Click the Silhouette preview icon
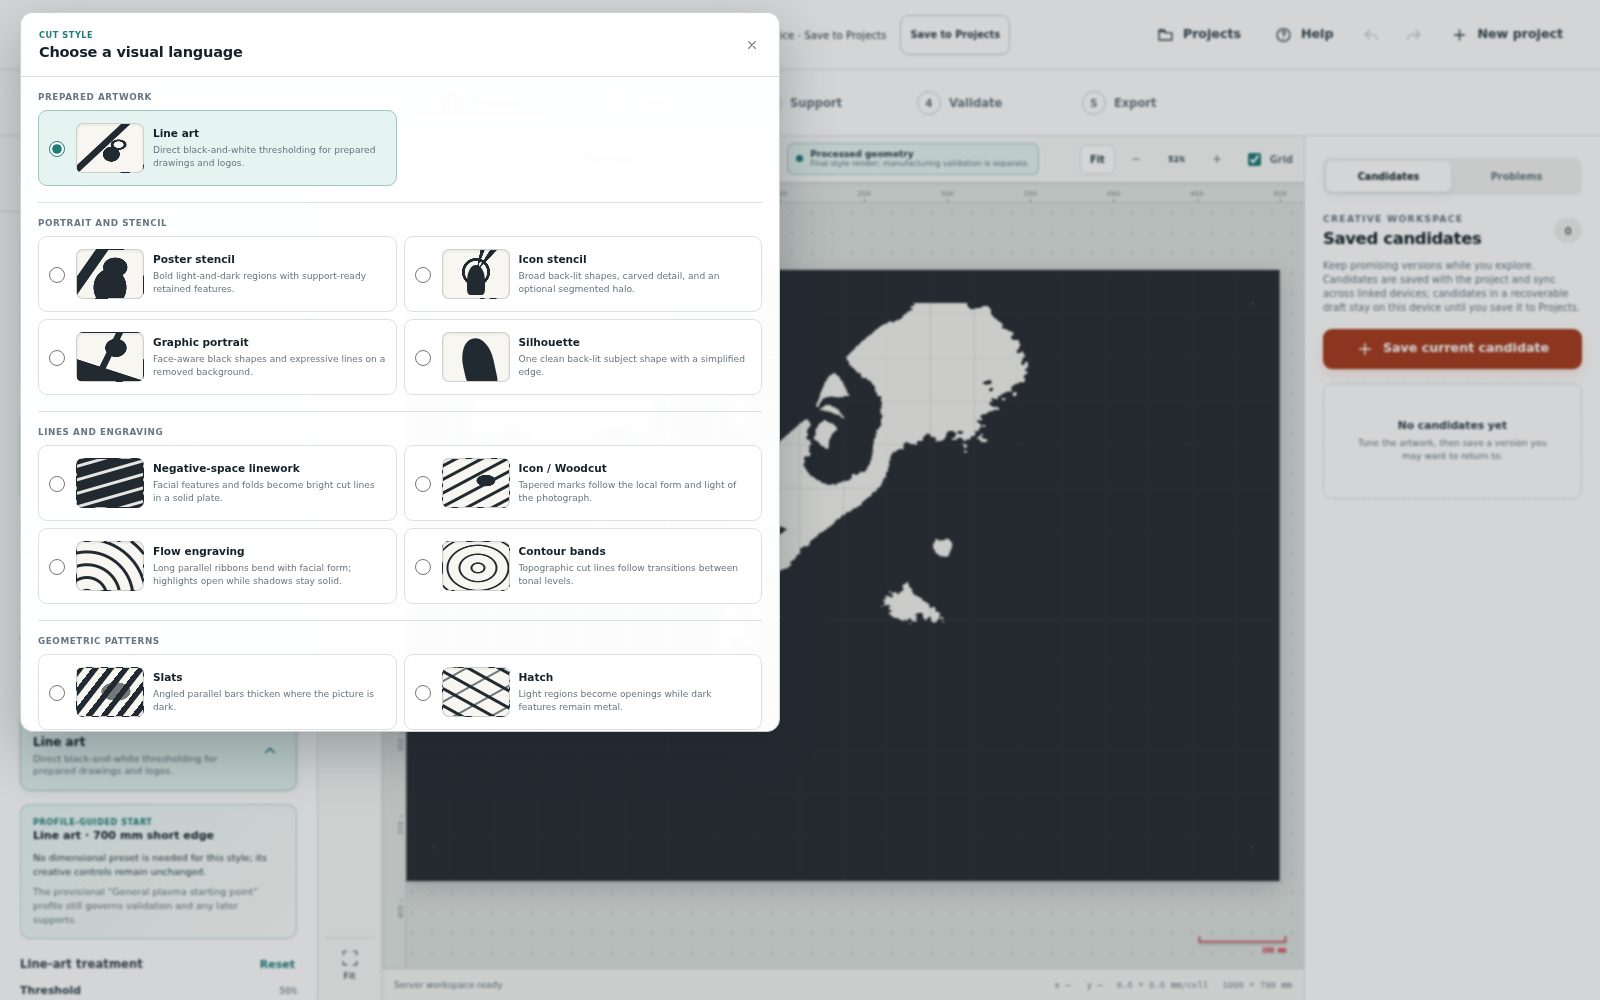The height and width of the screenshot is (1000, 1600). coord(476,357)
